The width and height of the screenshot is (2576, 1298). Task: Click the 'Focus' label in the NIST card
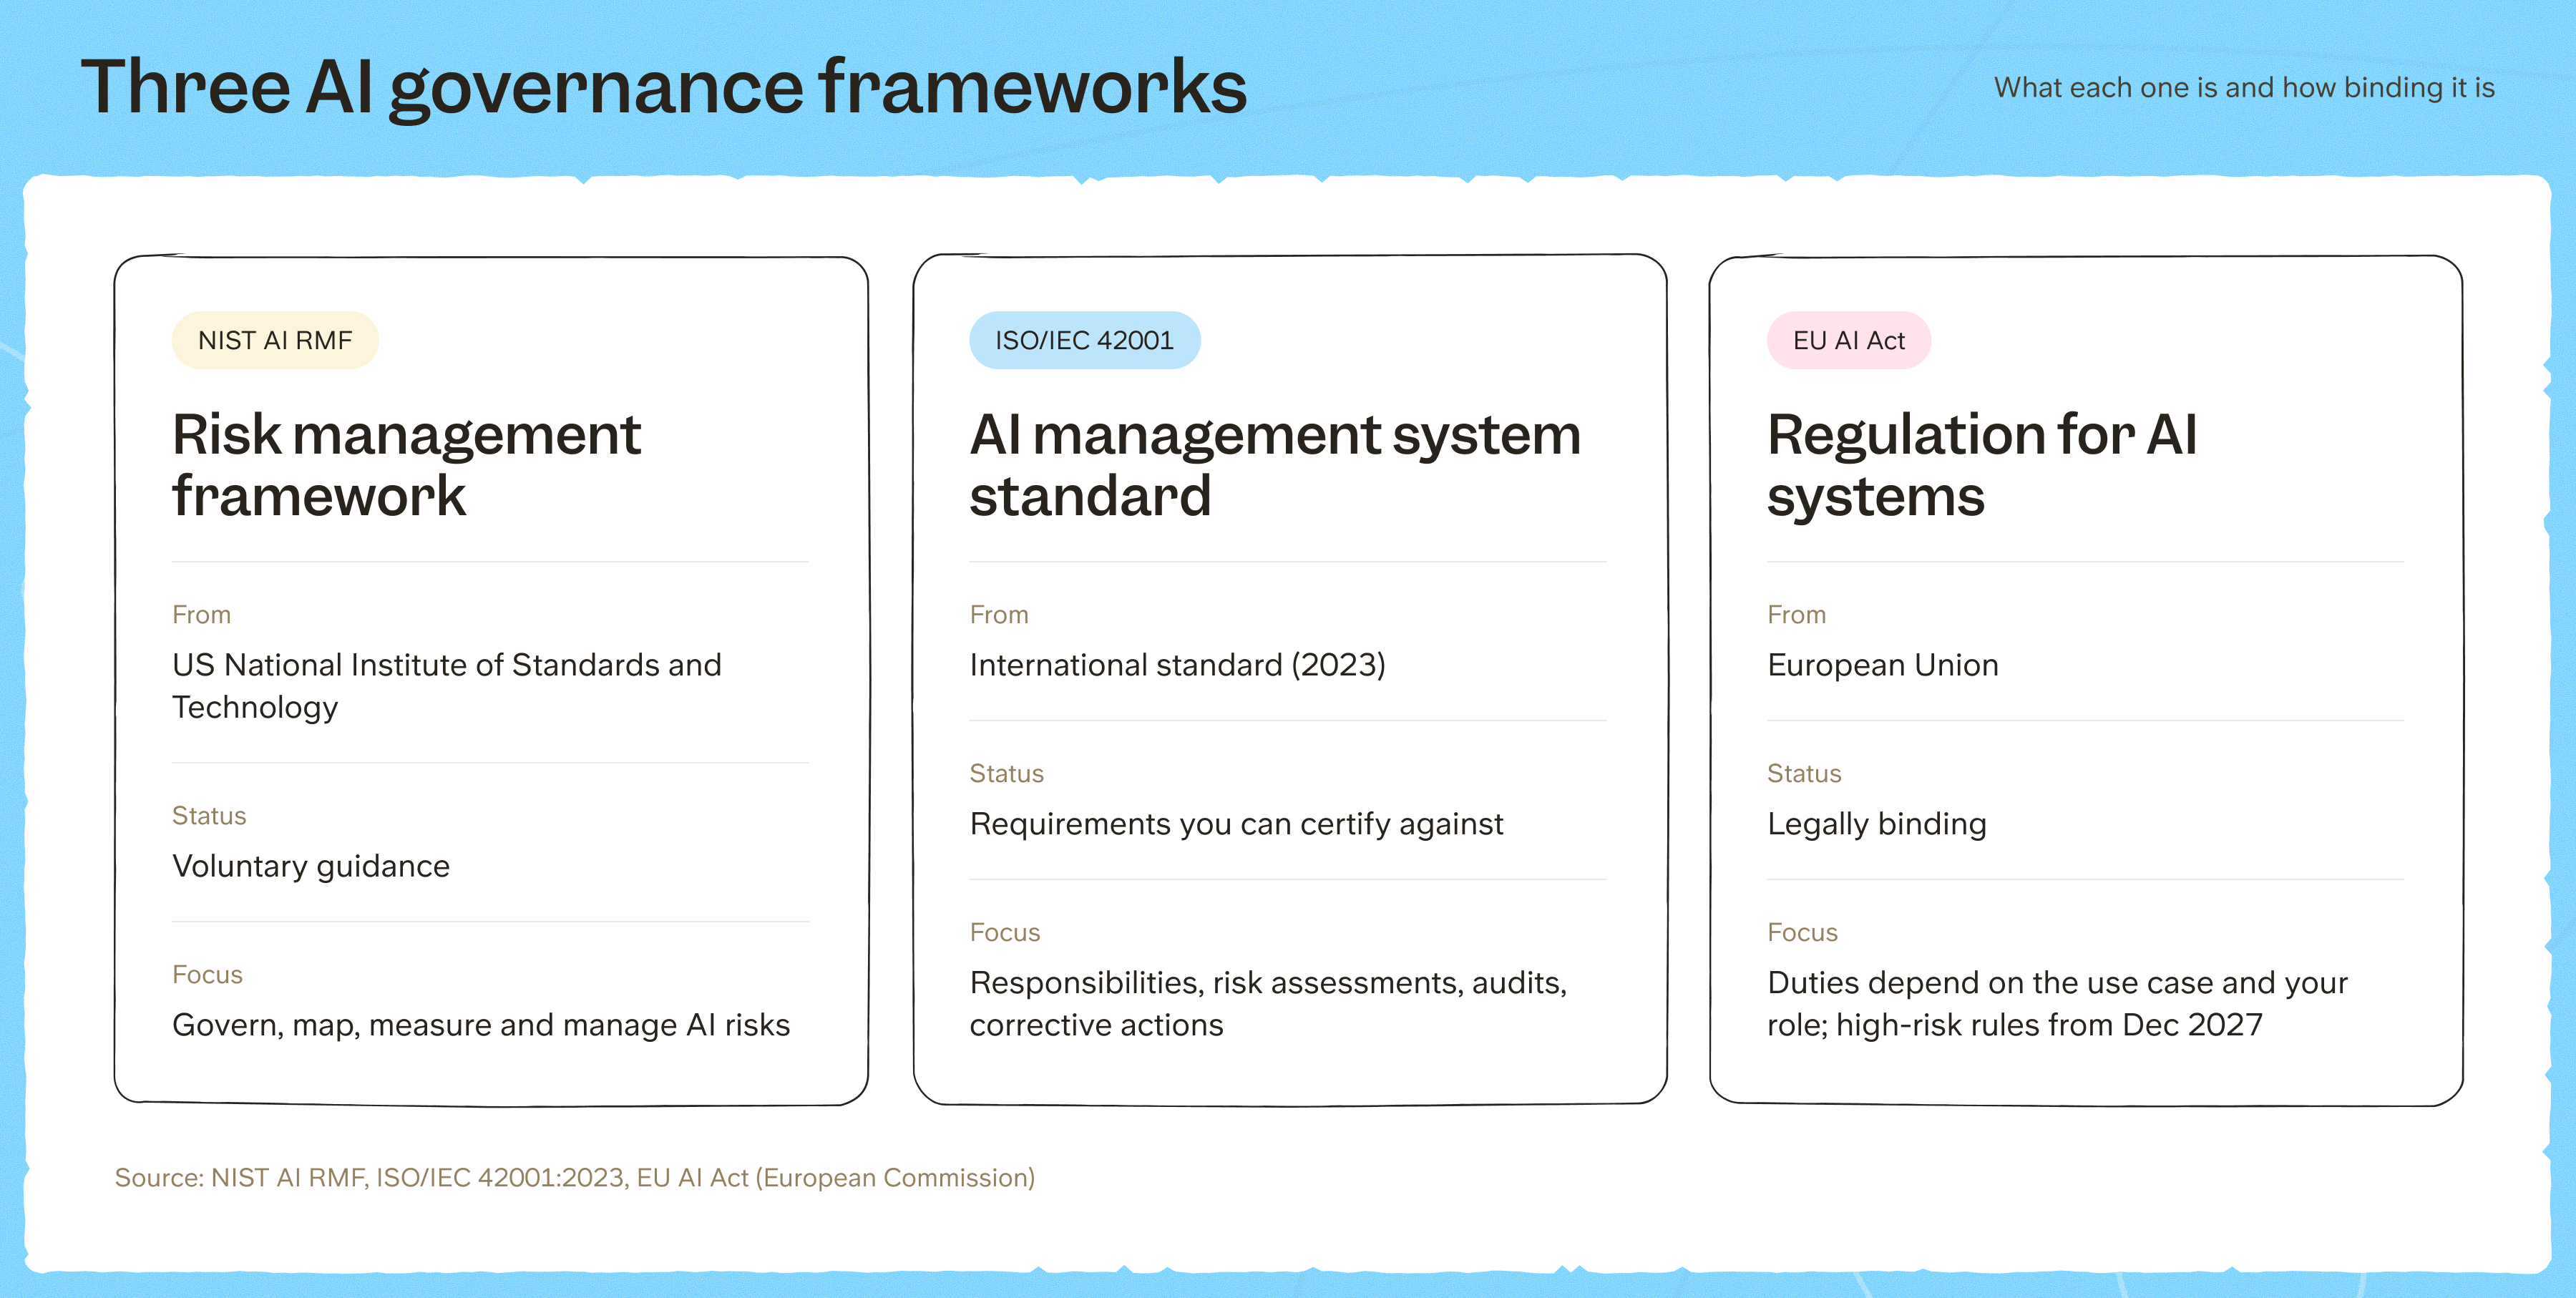coord(207,974)
